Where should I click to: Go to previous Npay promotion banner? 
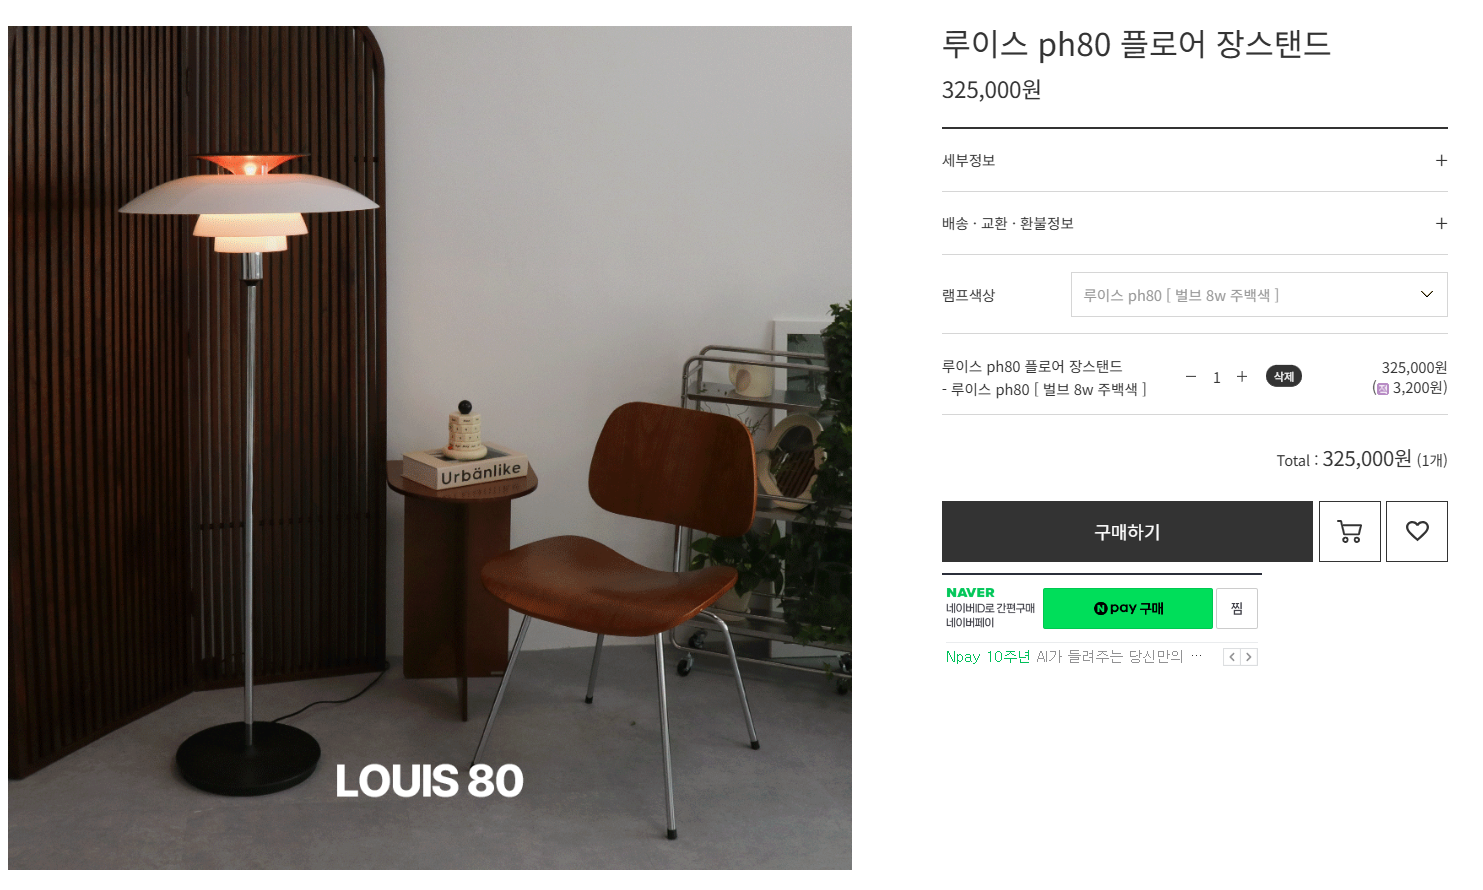point(1232,657)
